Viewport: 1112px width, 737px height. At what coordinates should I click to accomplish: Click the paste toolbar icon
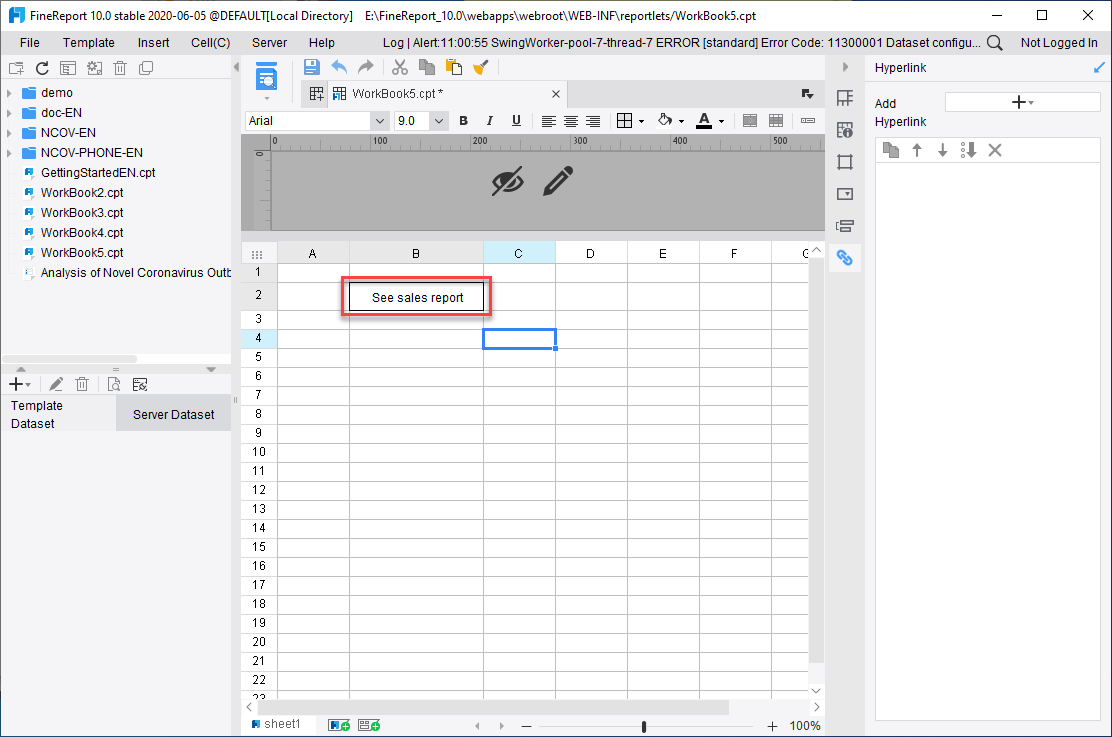(453, 66)
